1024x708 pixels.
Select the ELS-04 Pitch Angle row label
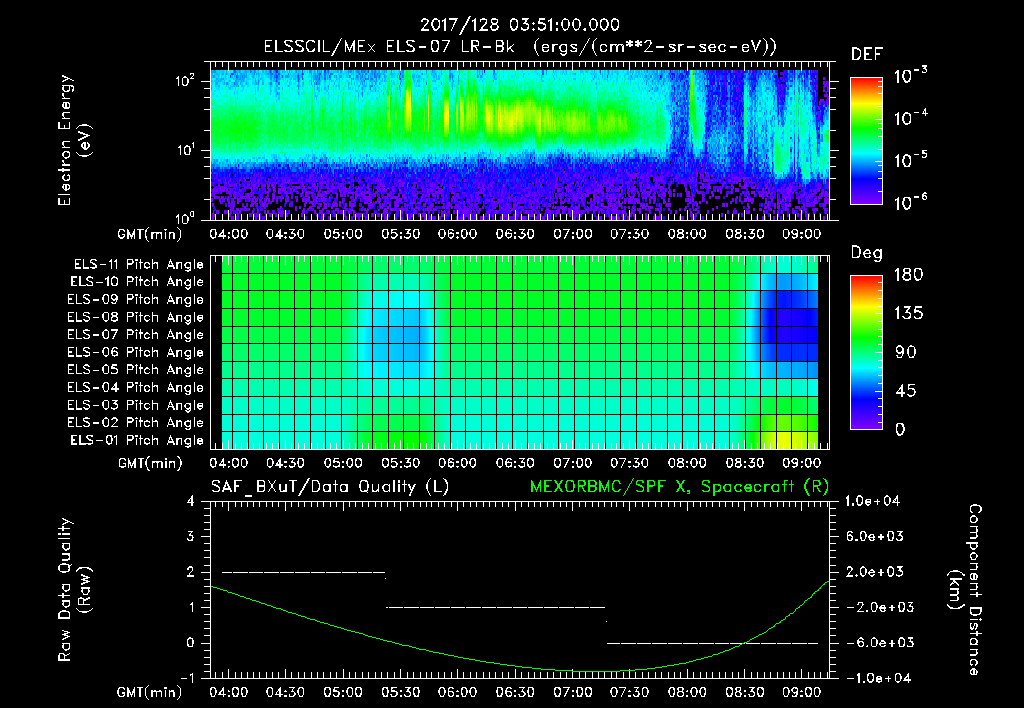pyautogui.click(x=136, y=387)
